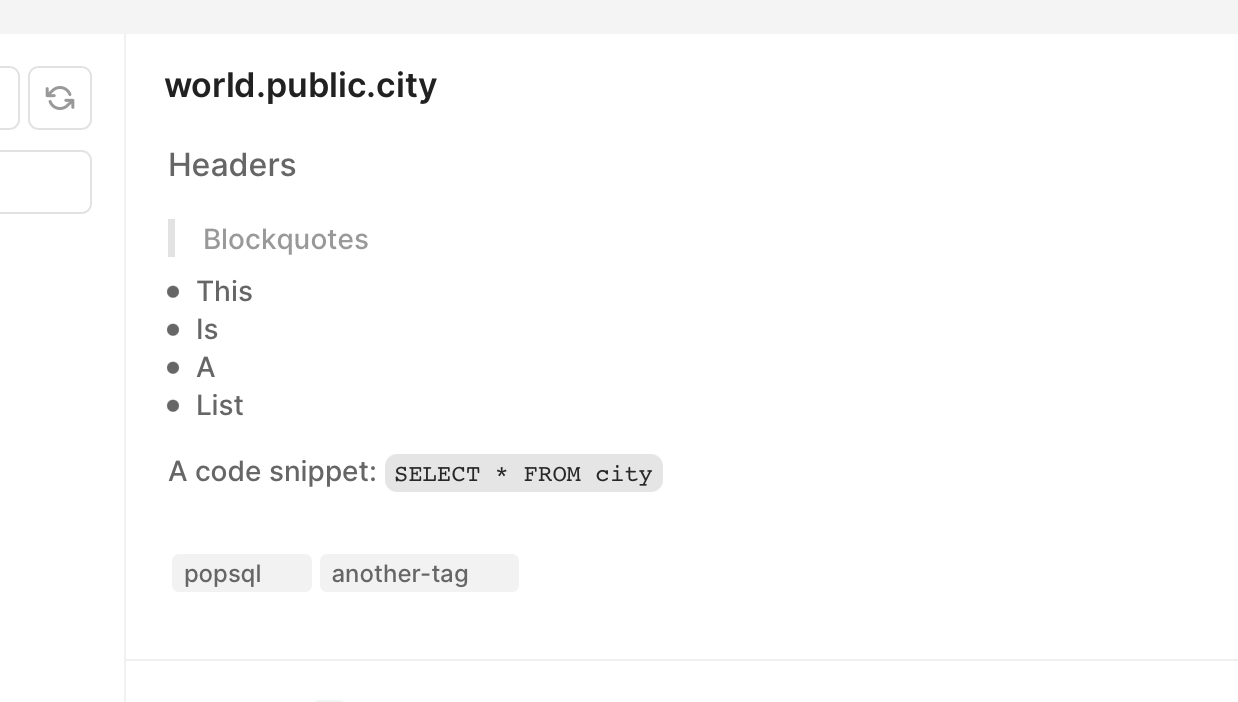Click the Headers heading in the description
The height and width of the screenshot is (702, 1238).
click(232, 165)
